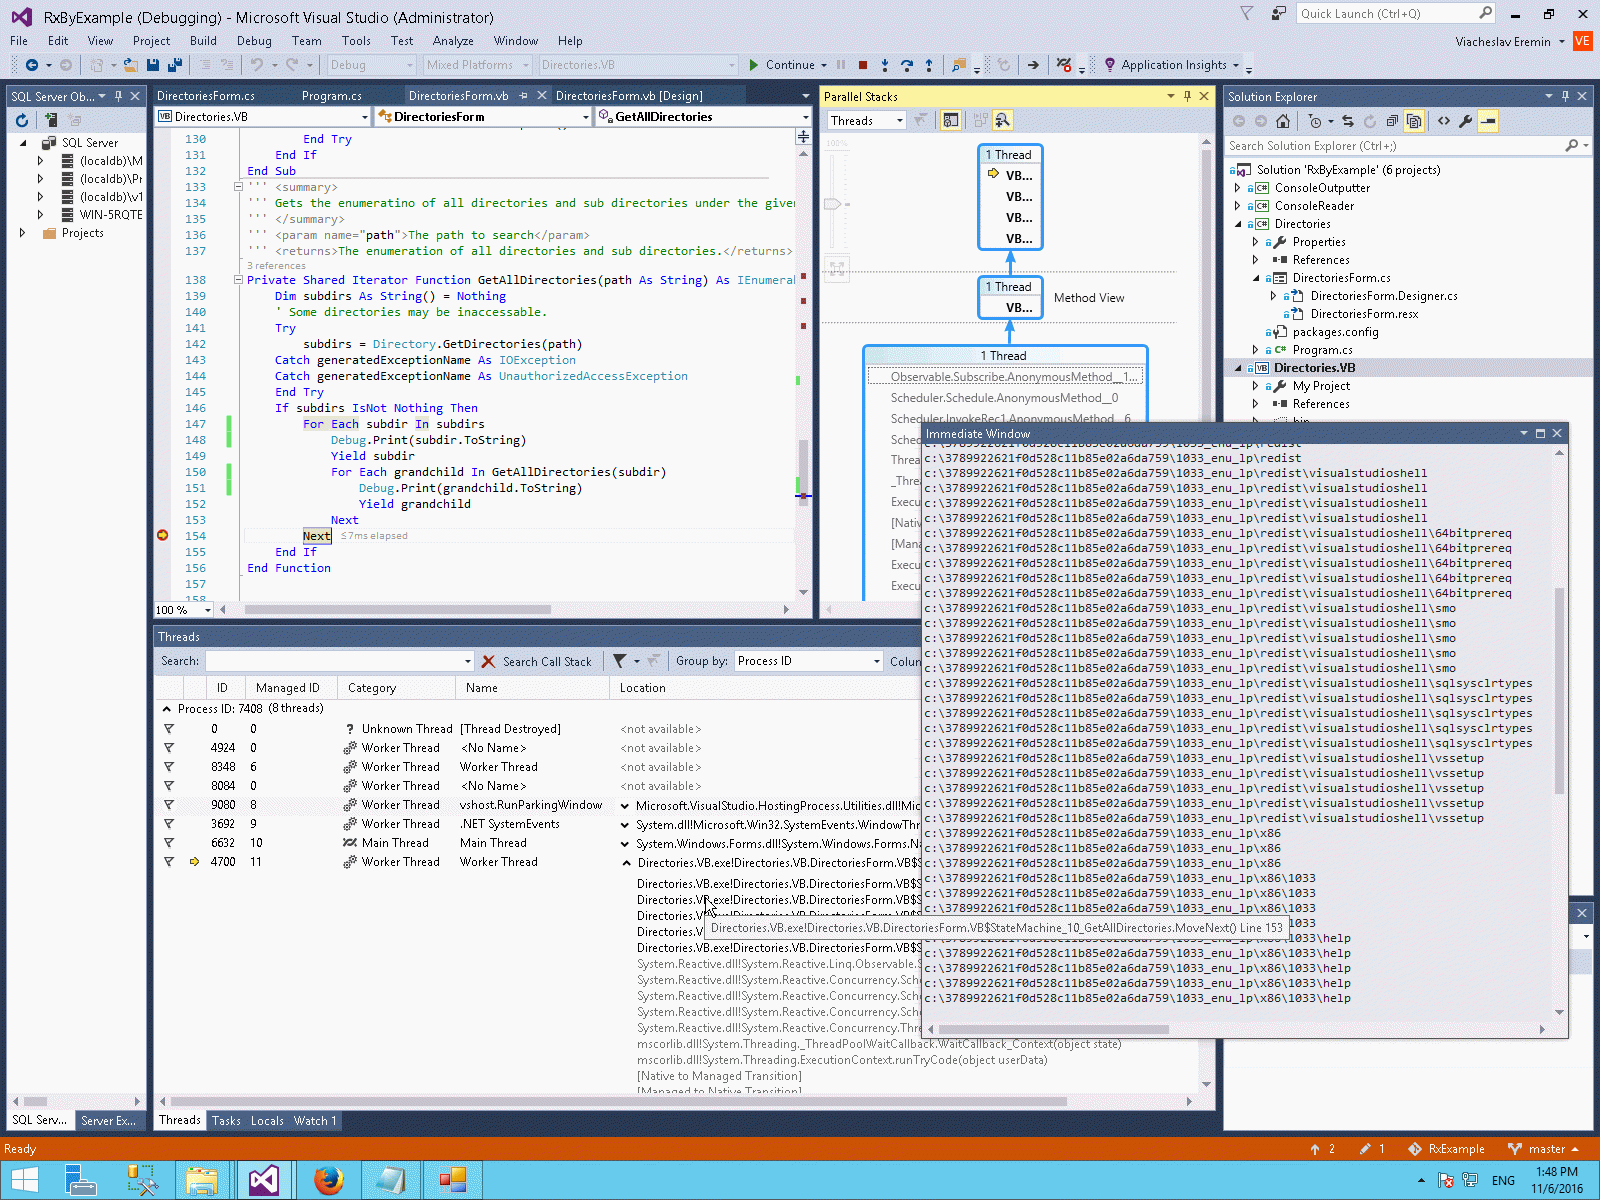This screenshot has width=1600, height=1200.
Task: Click the Step Over debug icon
Action: tap(907, 65)
